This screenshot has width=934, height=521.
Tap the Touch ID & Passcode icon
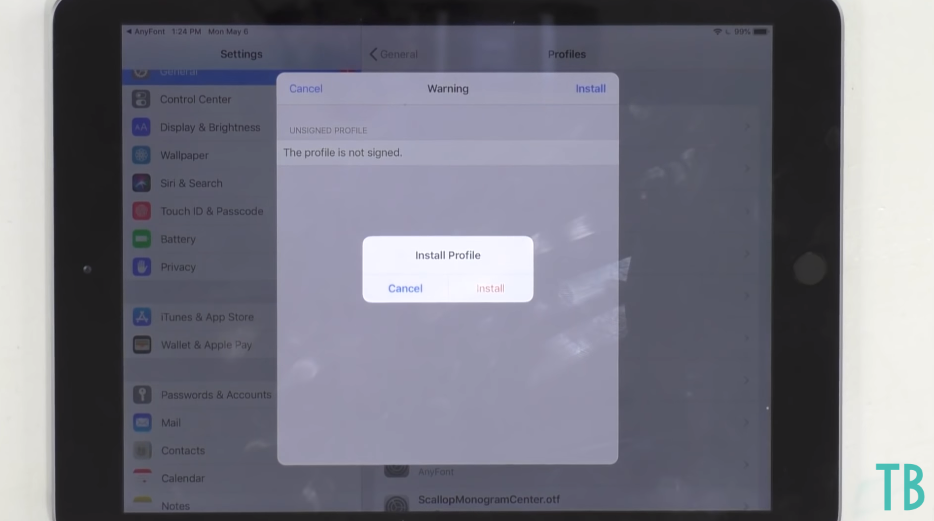tap(141, 211)
